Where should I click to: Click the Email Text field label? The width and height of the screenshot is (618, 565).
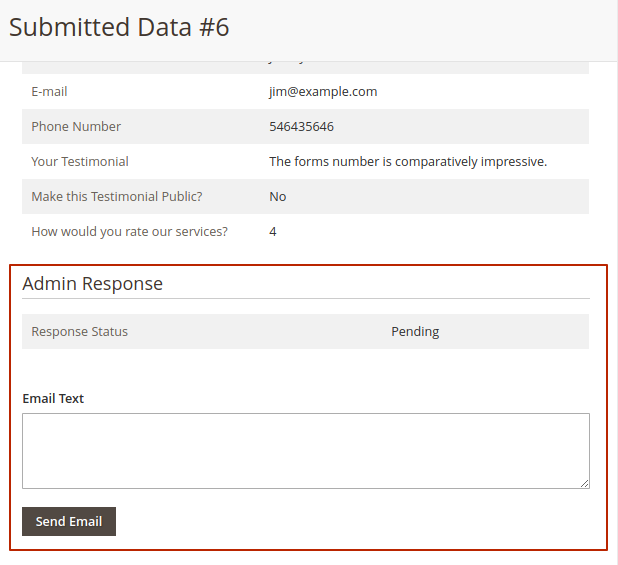[53, 398]
